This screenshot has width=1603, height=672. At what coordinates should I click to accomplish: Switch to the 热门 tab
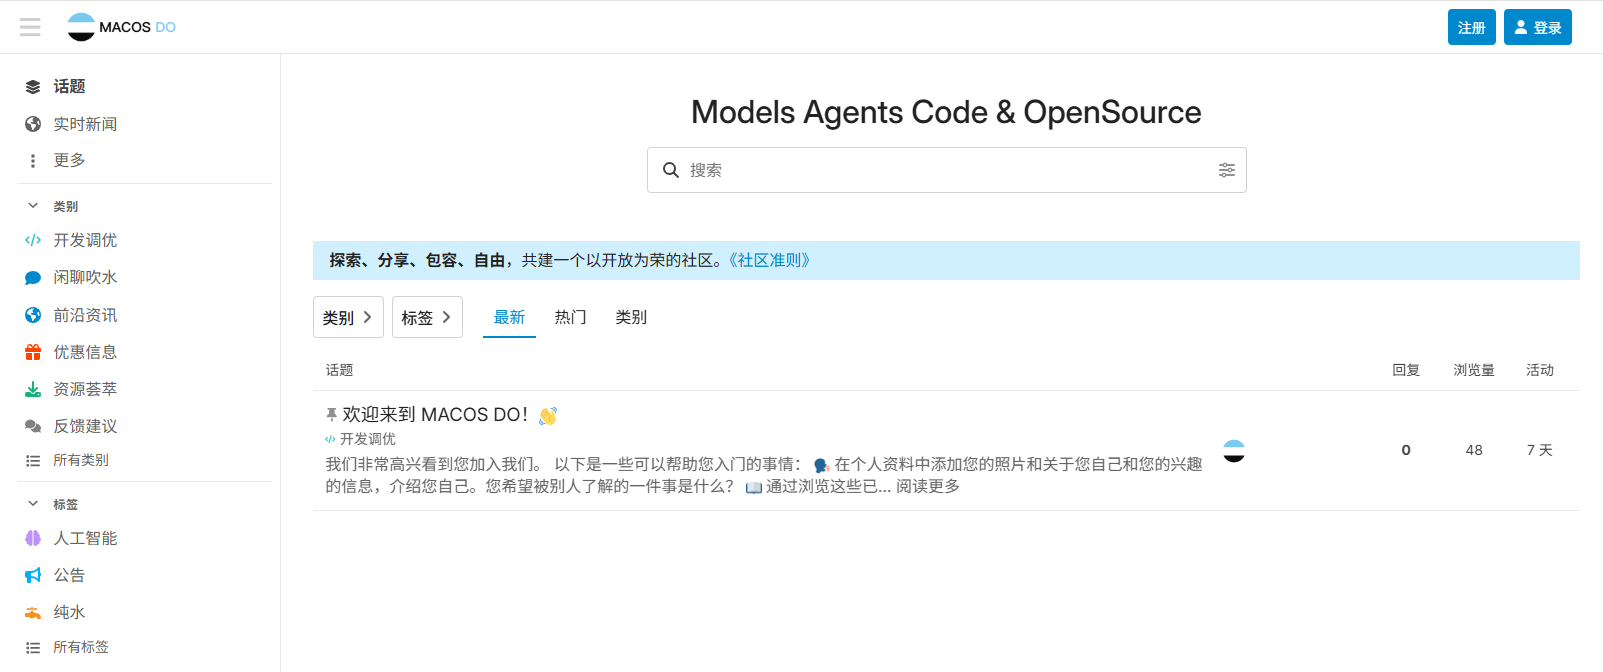pyautogui.click(x=570, y=317)
